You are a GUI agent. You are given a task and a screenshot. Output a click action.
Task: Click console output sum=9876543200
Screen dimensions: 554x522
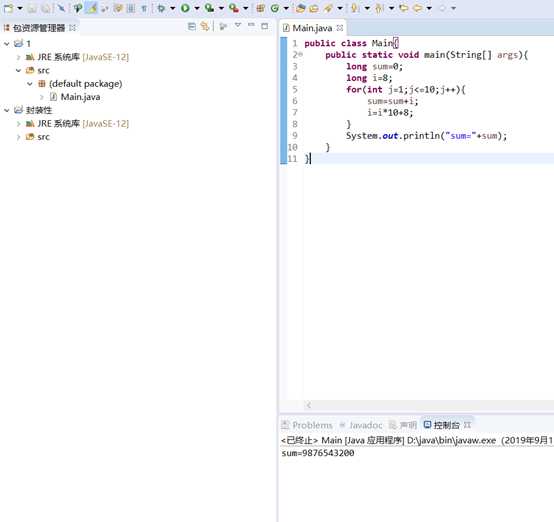(x=318, y=453)
